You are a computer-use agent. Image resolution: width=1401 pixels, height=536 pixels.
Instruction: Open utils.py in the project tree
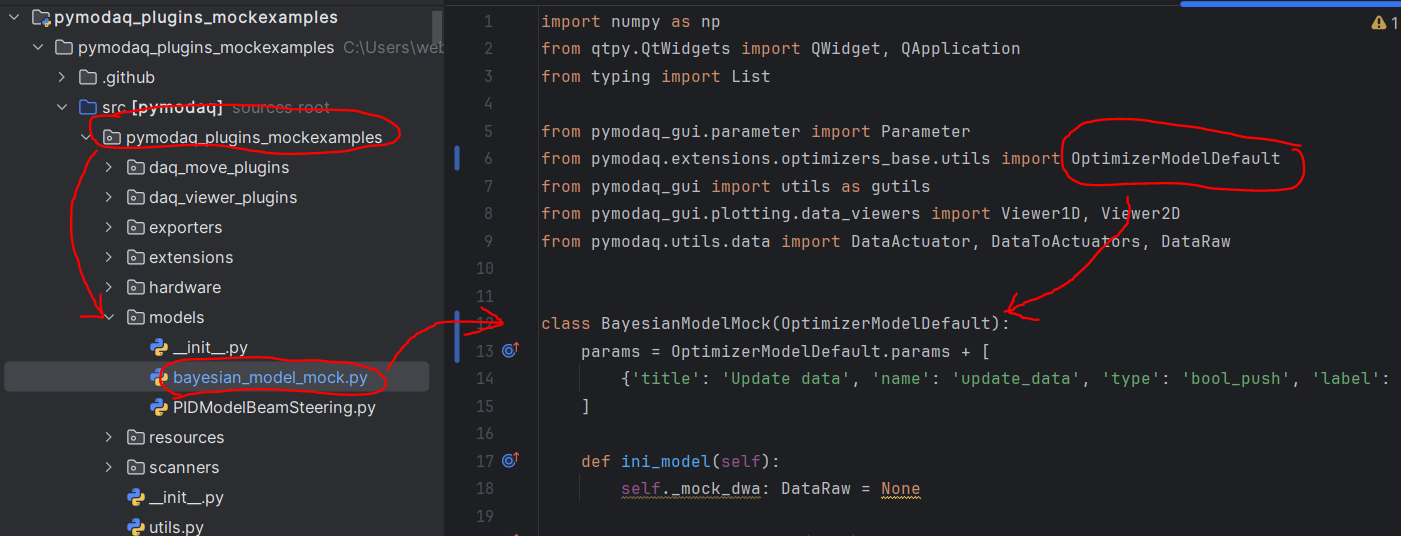[176, 527]
